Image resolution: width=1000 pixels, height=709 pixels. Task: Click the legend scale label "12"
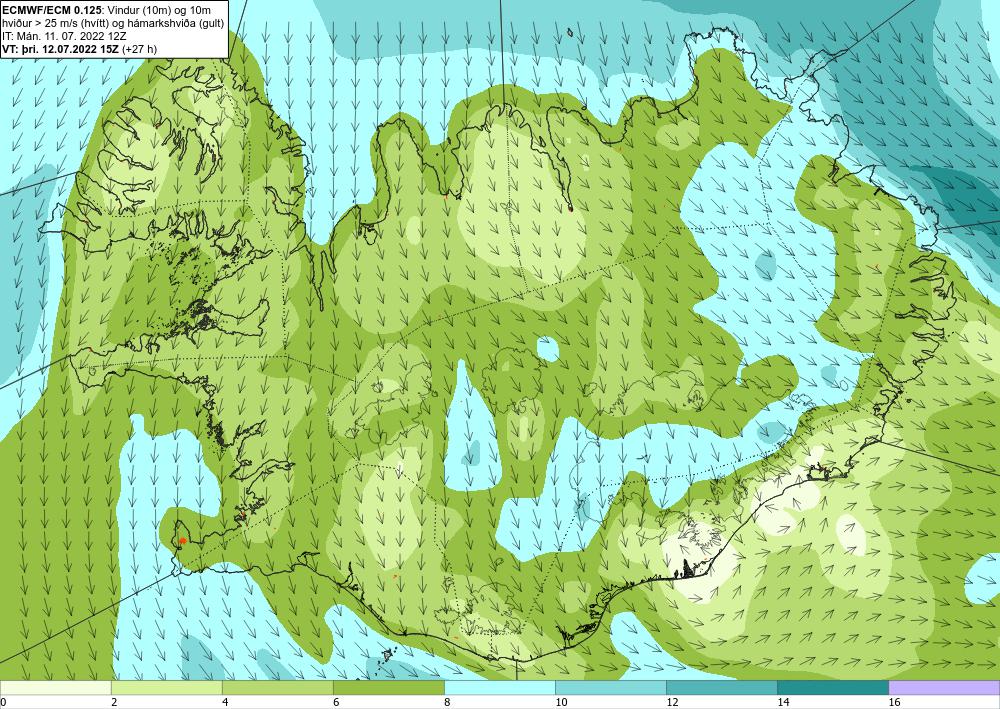[x=672, y=703]
